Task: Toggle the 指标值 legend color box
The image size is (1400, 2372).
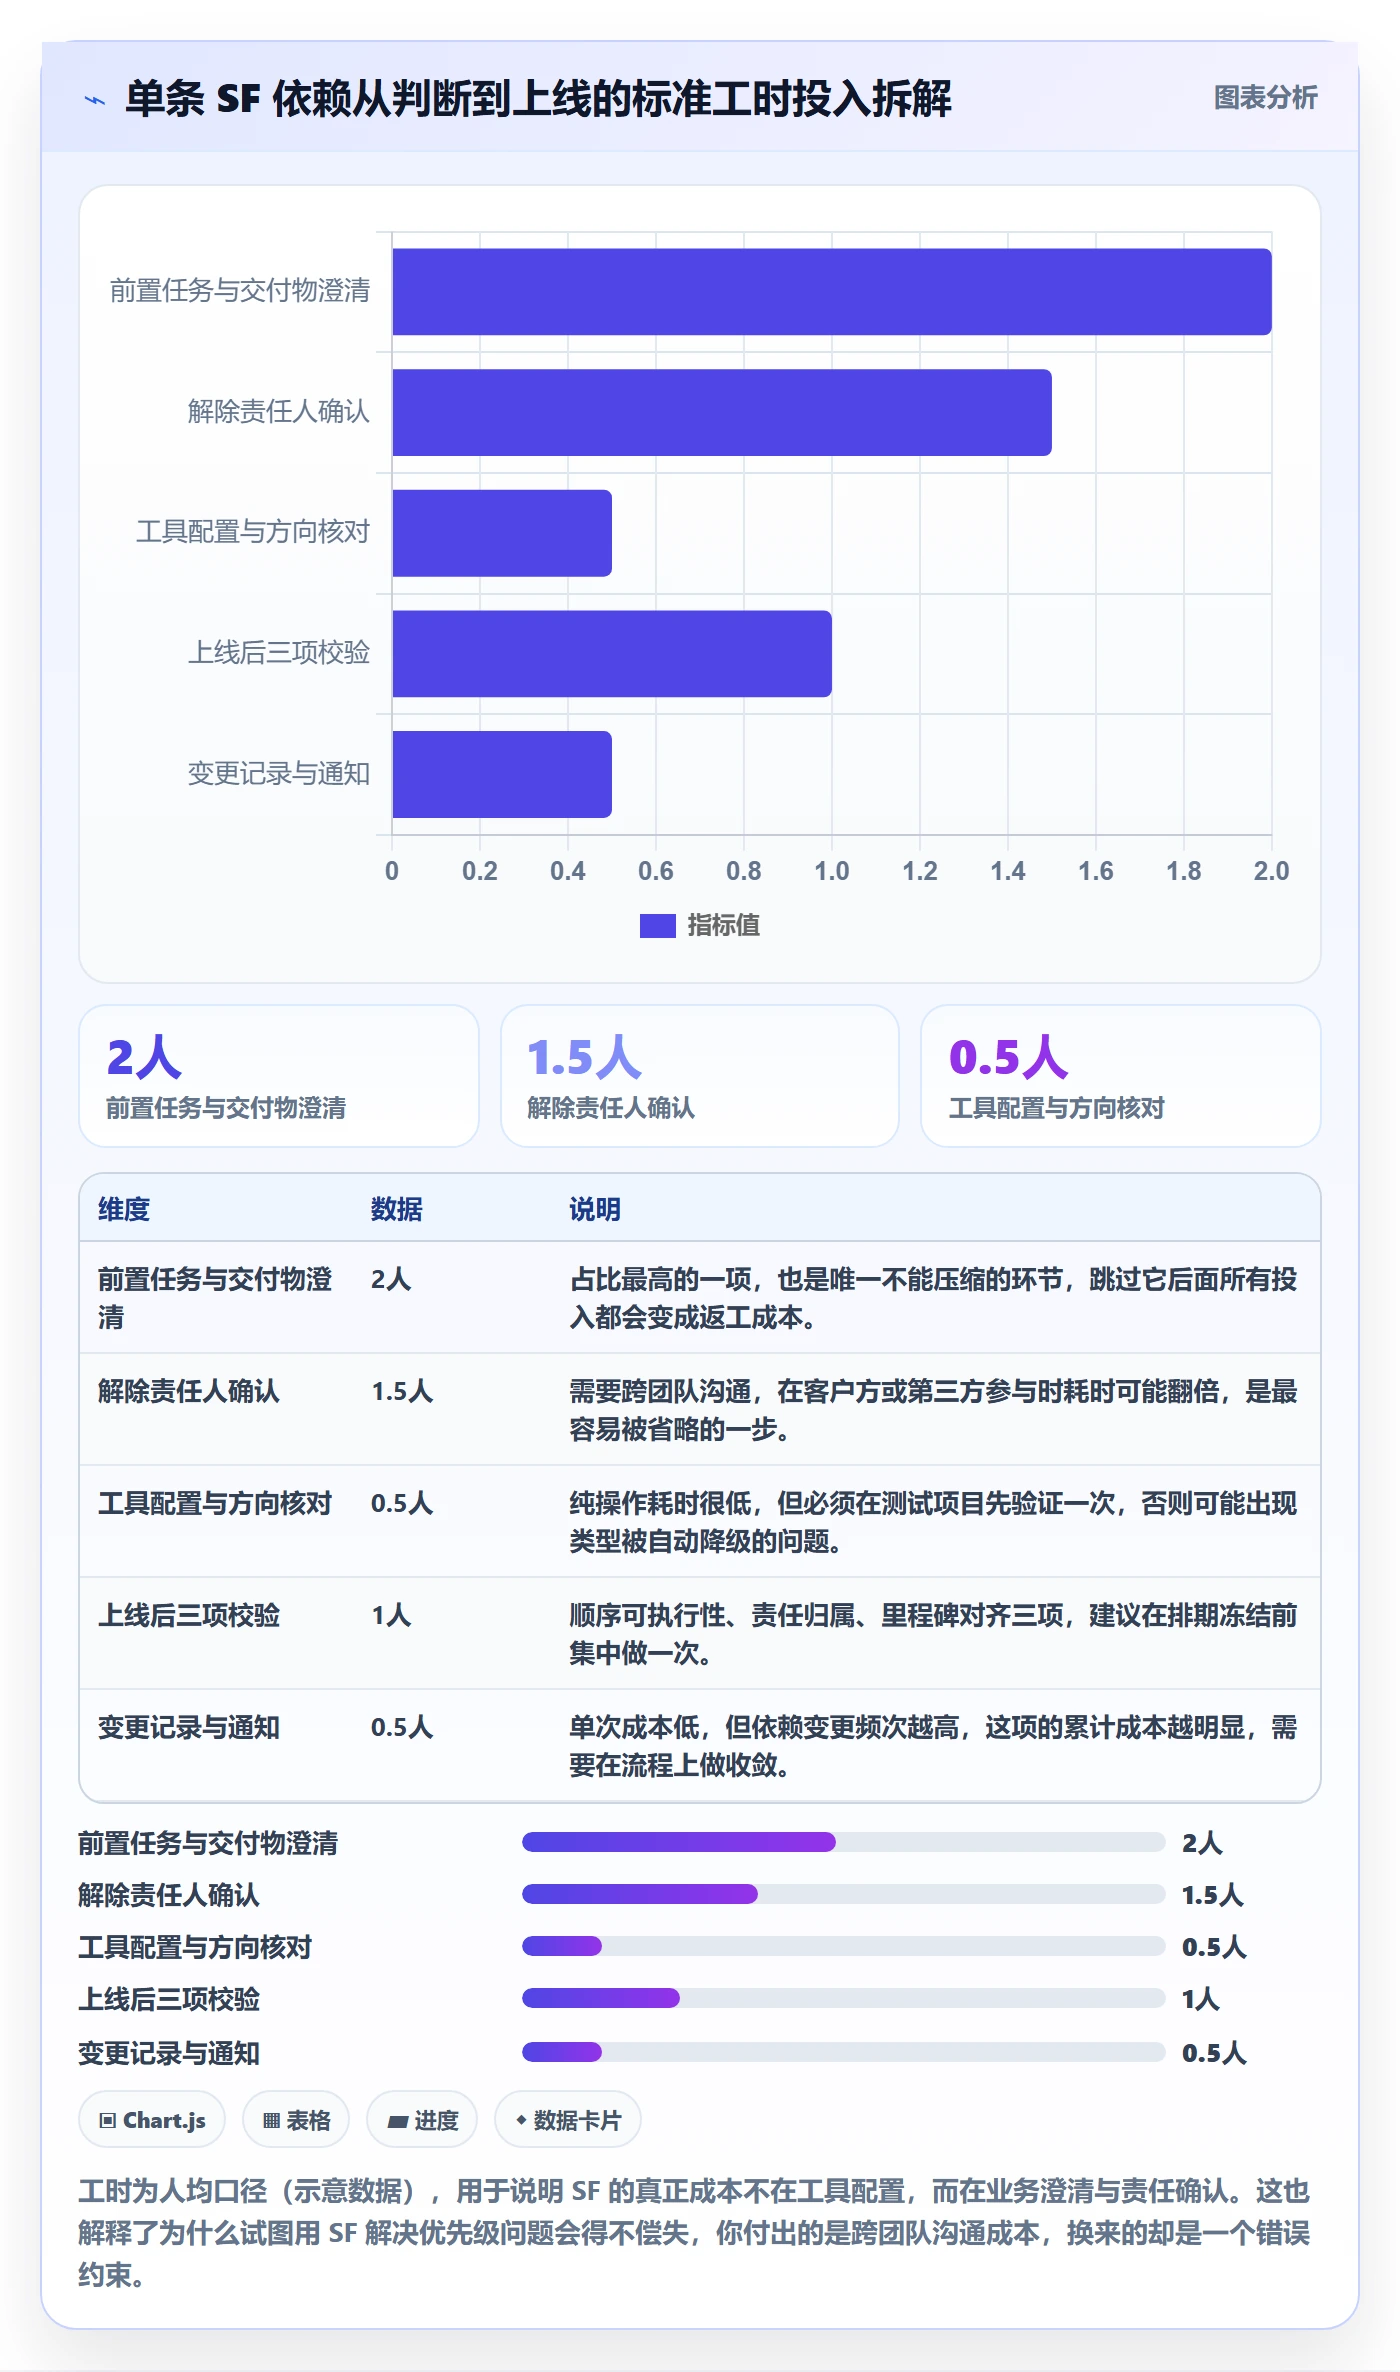Action: tap(657, 926)
